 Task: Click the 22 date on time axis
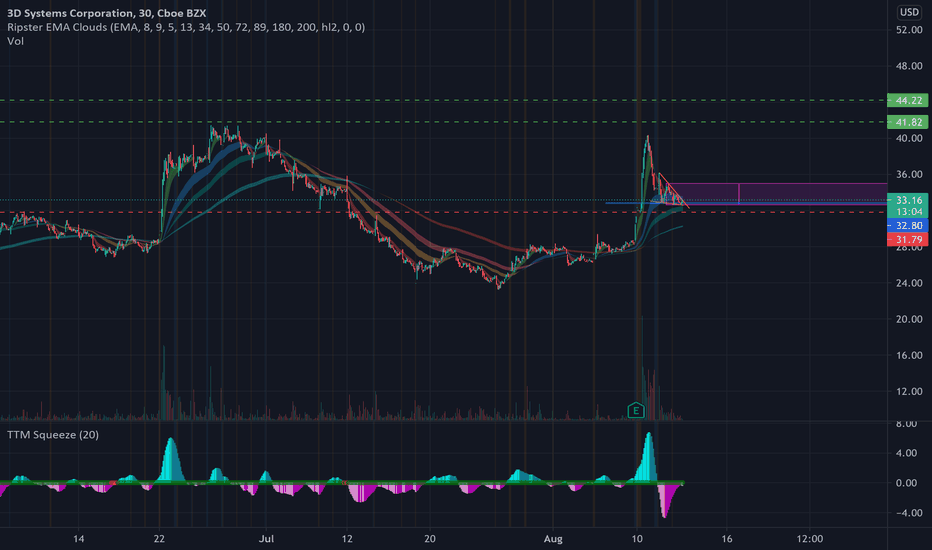[159, 539]
